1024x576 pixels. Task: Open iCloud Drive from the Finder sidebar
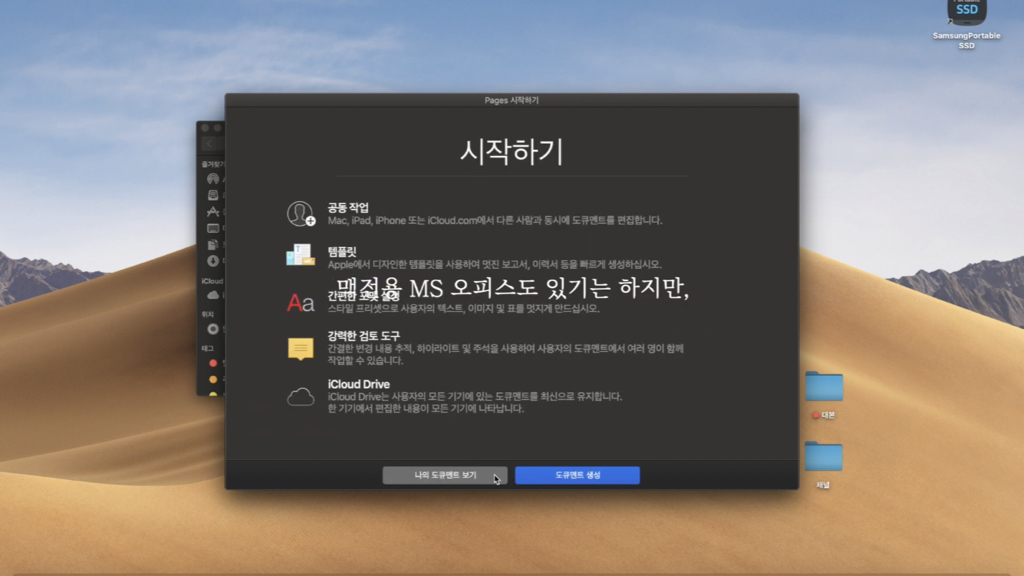213,295
